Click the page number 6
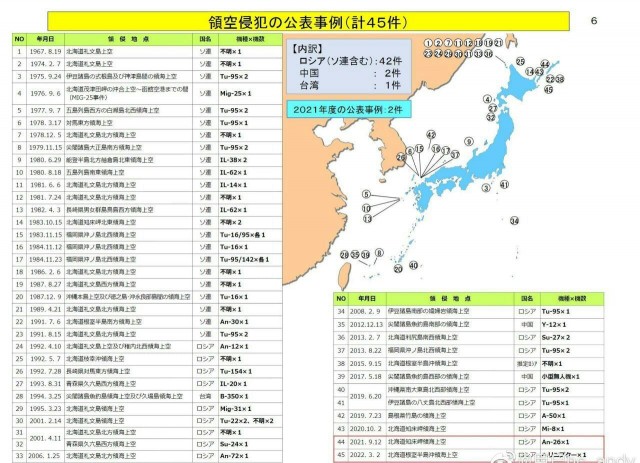This screenshot has width=640, height=463. pos(594,21)
